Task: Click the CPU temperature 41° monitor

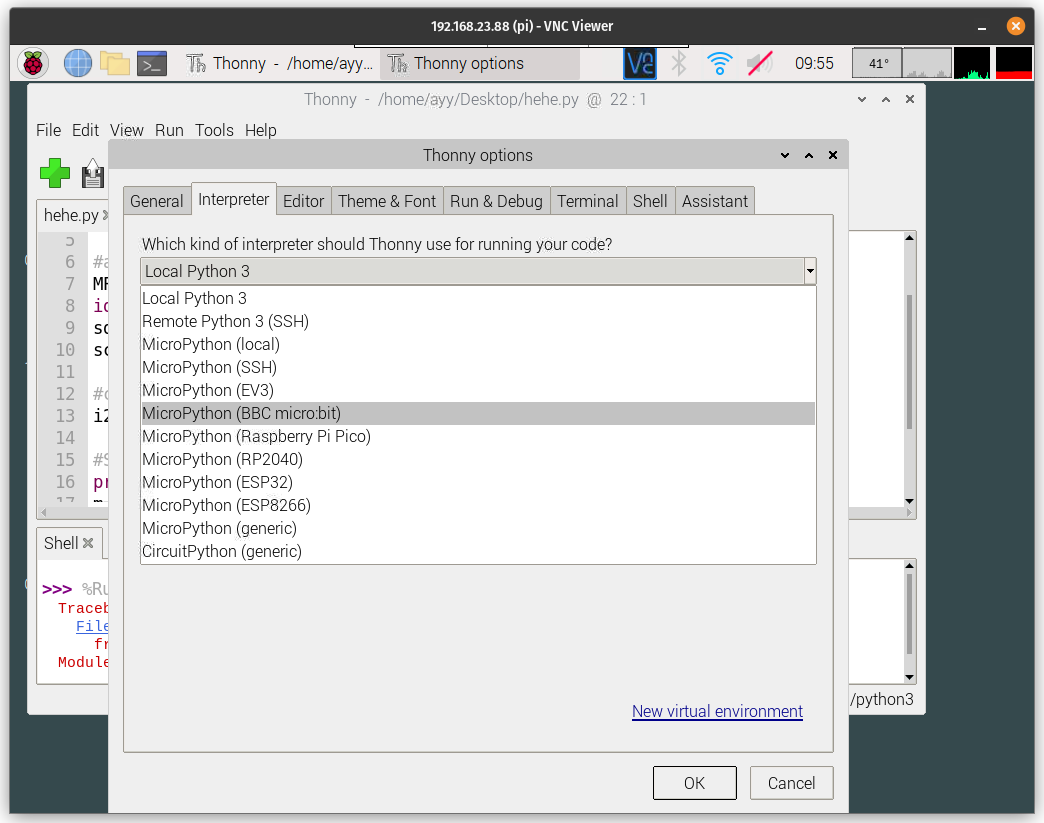Action: pyautogui.click(x=878, y=63)
